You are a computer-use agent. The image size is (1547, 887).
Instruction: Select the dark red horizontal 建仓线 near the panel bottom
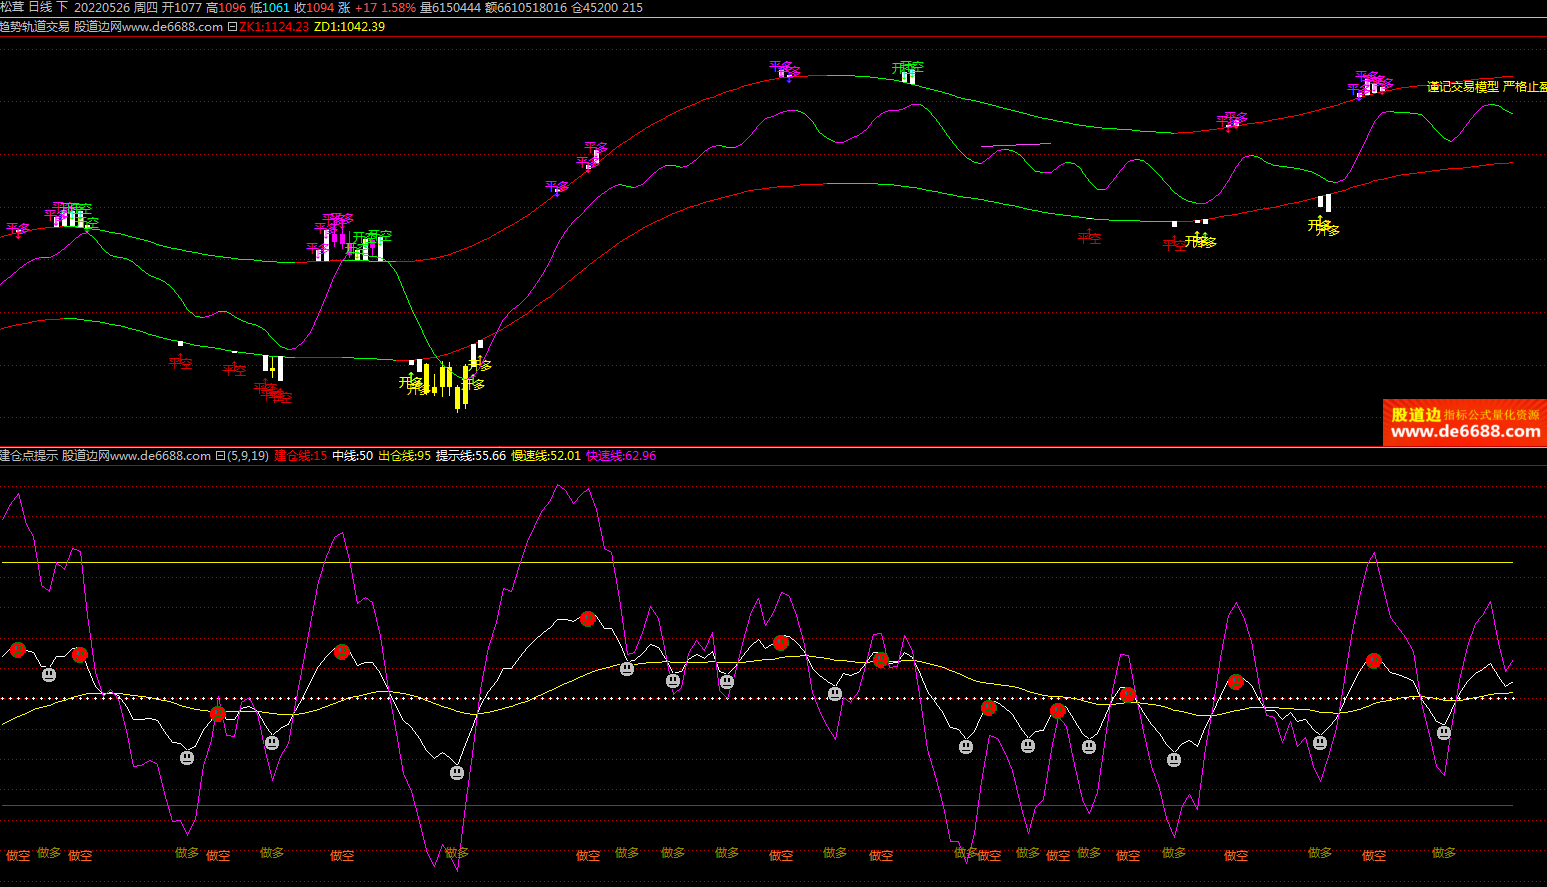[x=757, y=806]
